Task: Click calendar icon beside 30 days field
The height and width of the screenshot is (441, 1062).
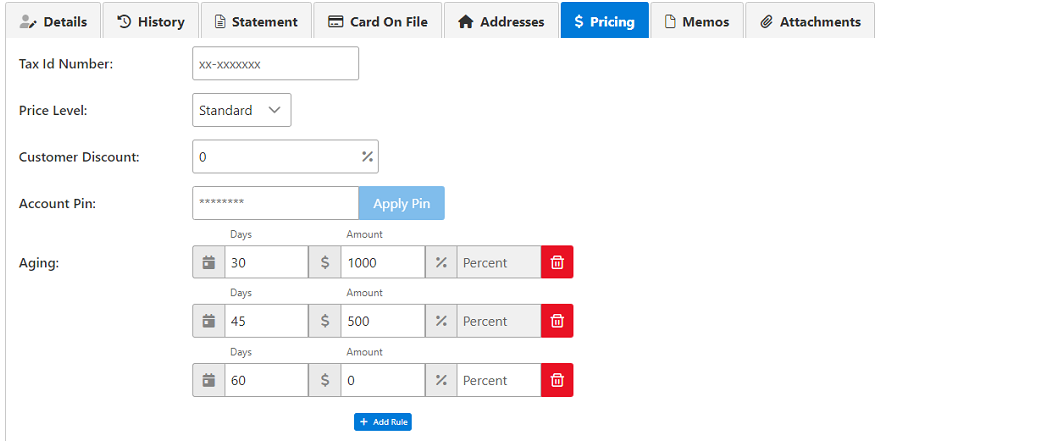Action: (x=208, y=263)
